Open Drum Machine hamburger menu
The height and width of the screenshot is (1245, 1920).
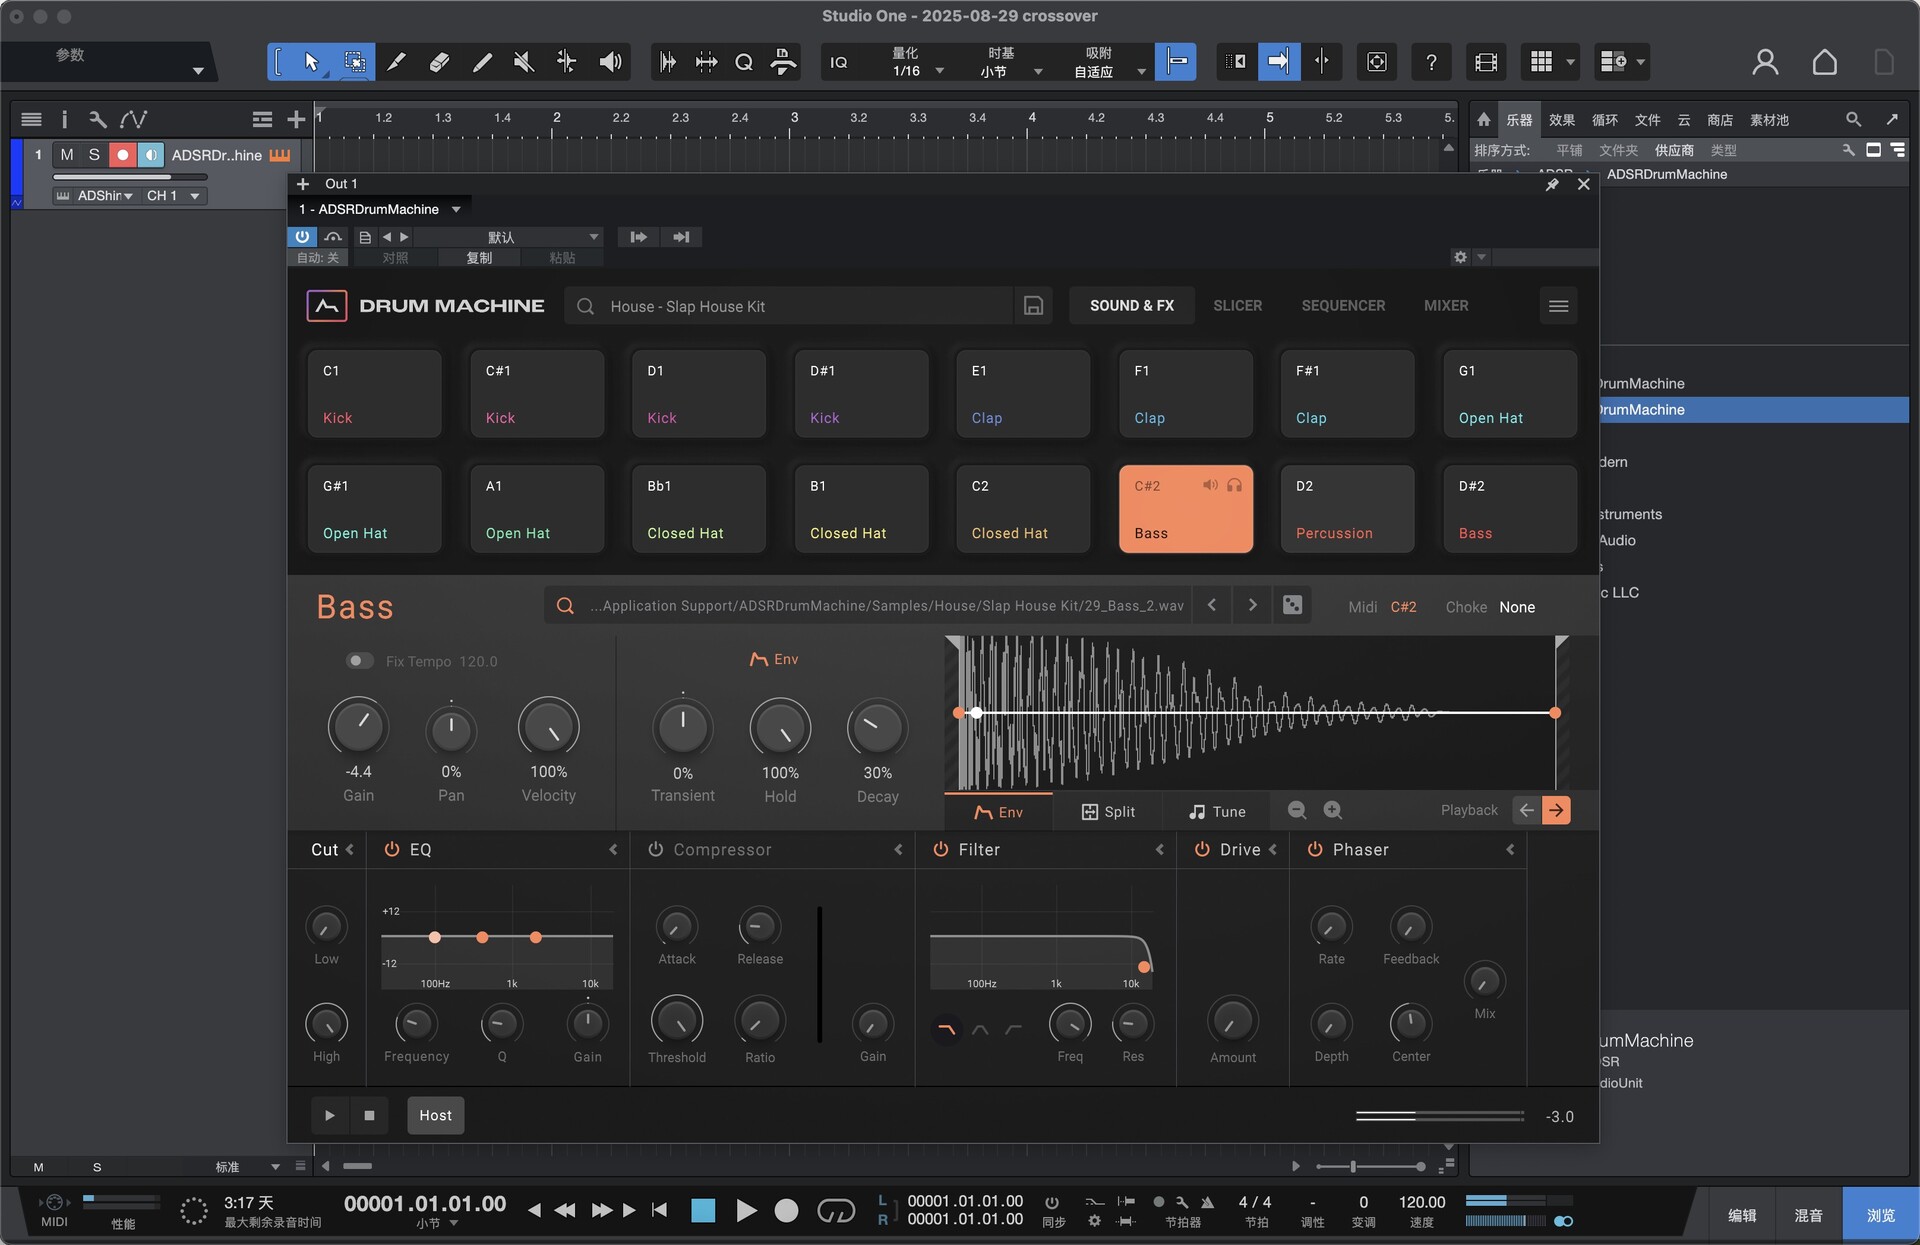pos(1558,306)
